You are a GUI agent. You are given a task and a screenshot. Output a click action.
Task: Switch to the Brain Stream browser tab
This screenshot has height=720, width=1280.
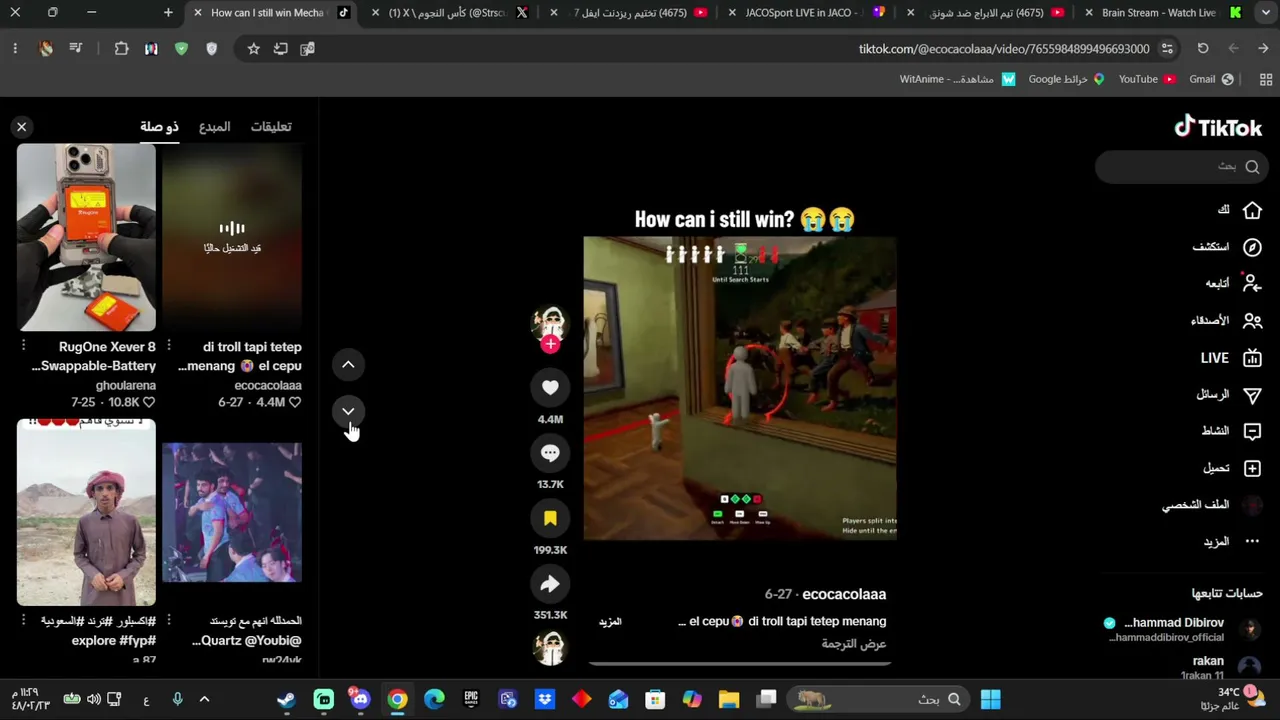[1162, 13]
